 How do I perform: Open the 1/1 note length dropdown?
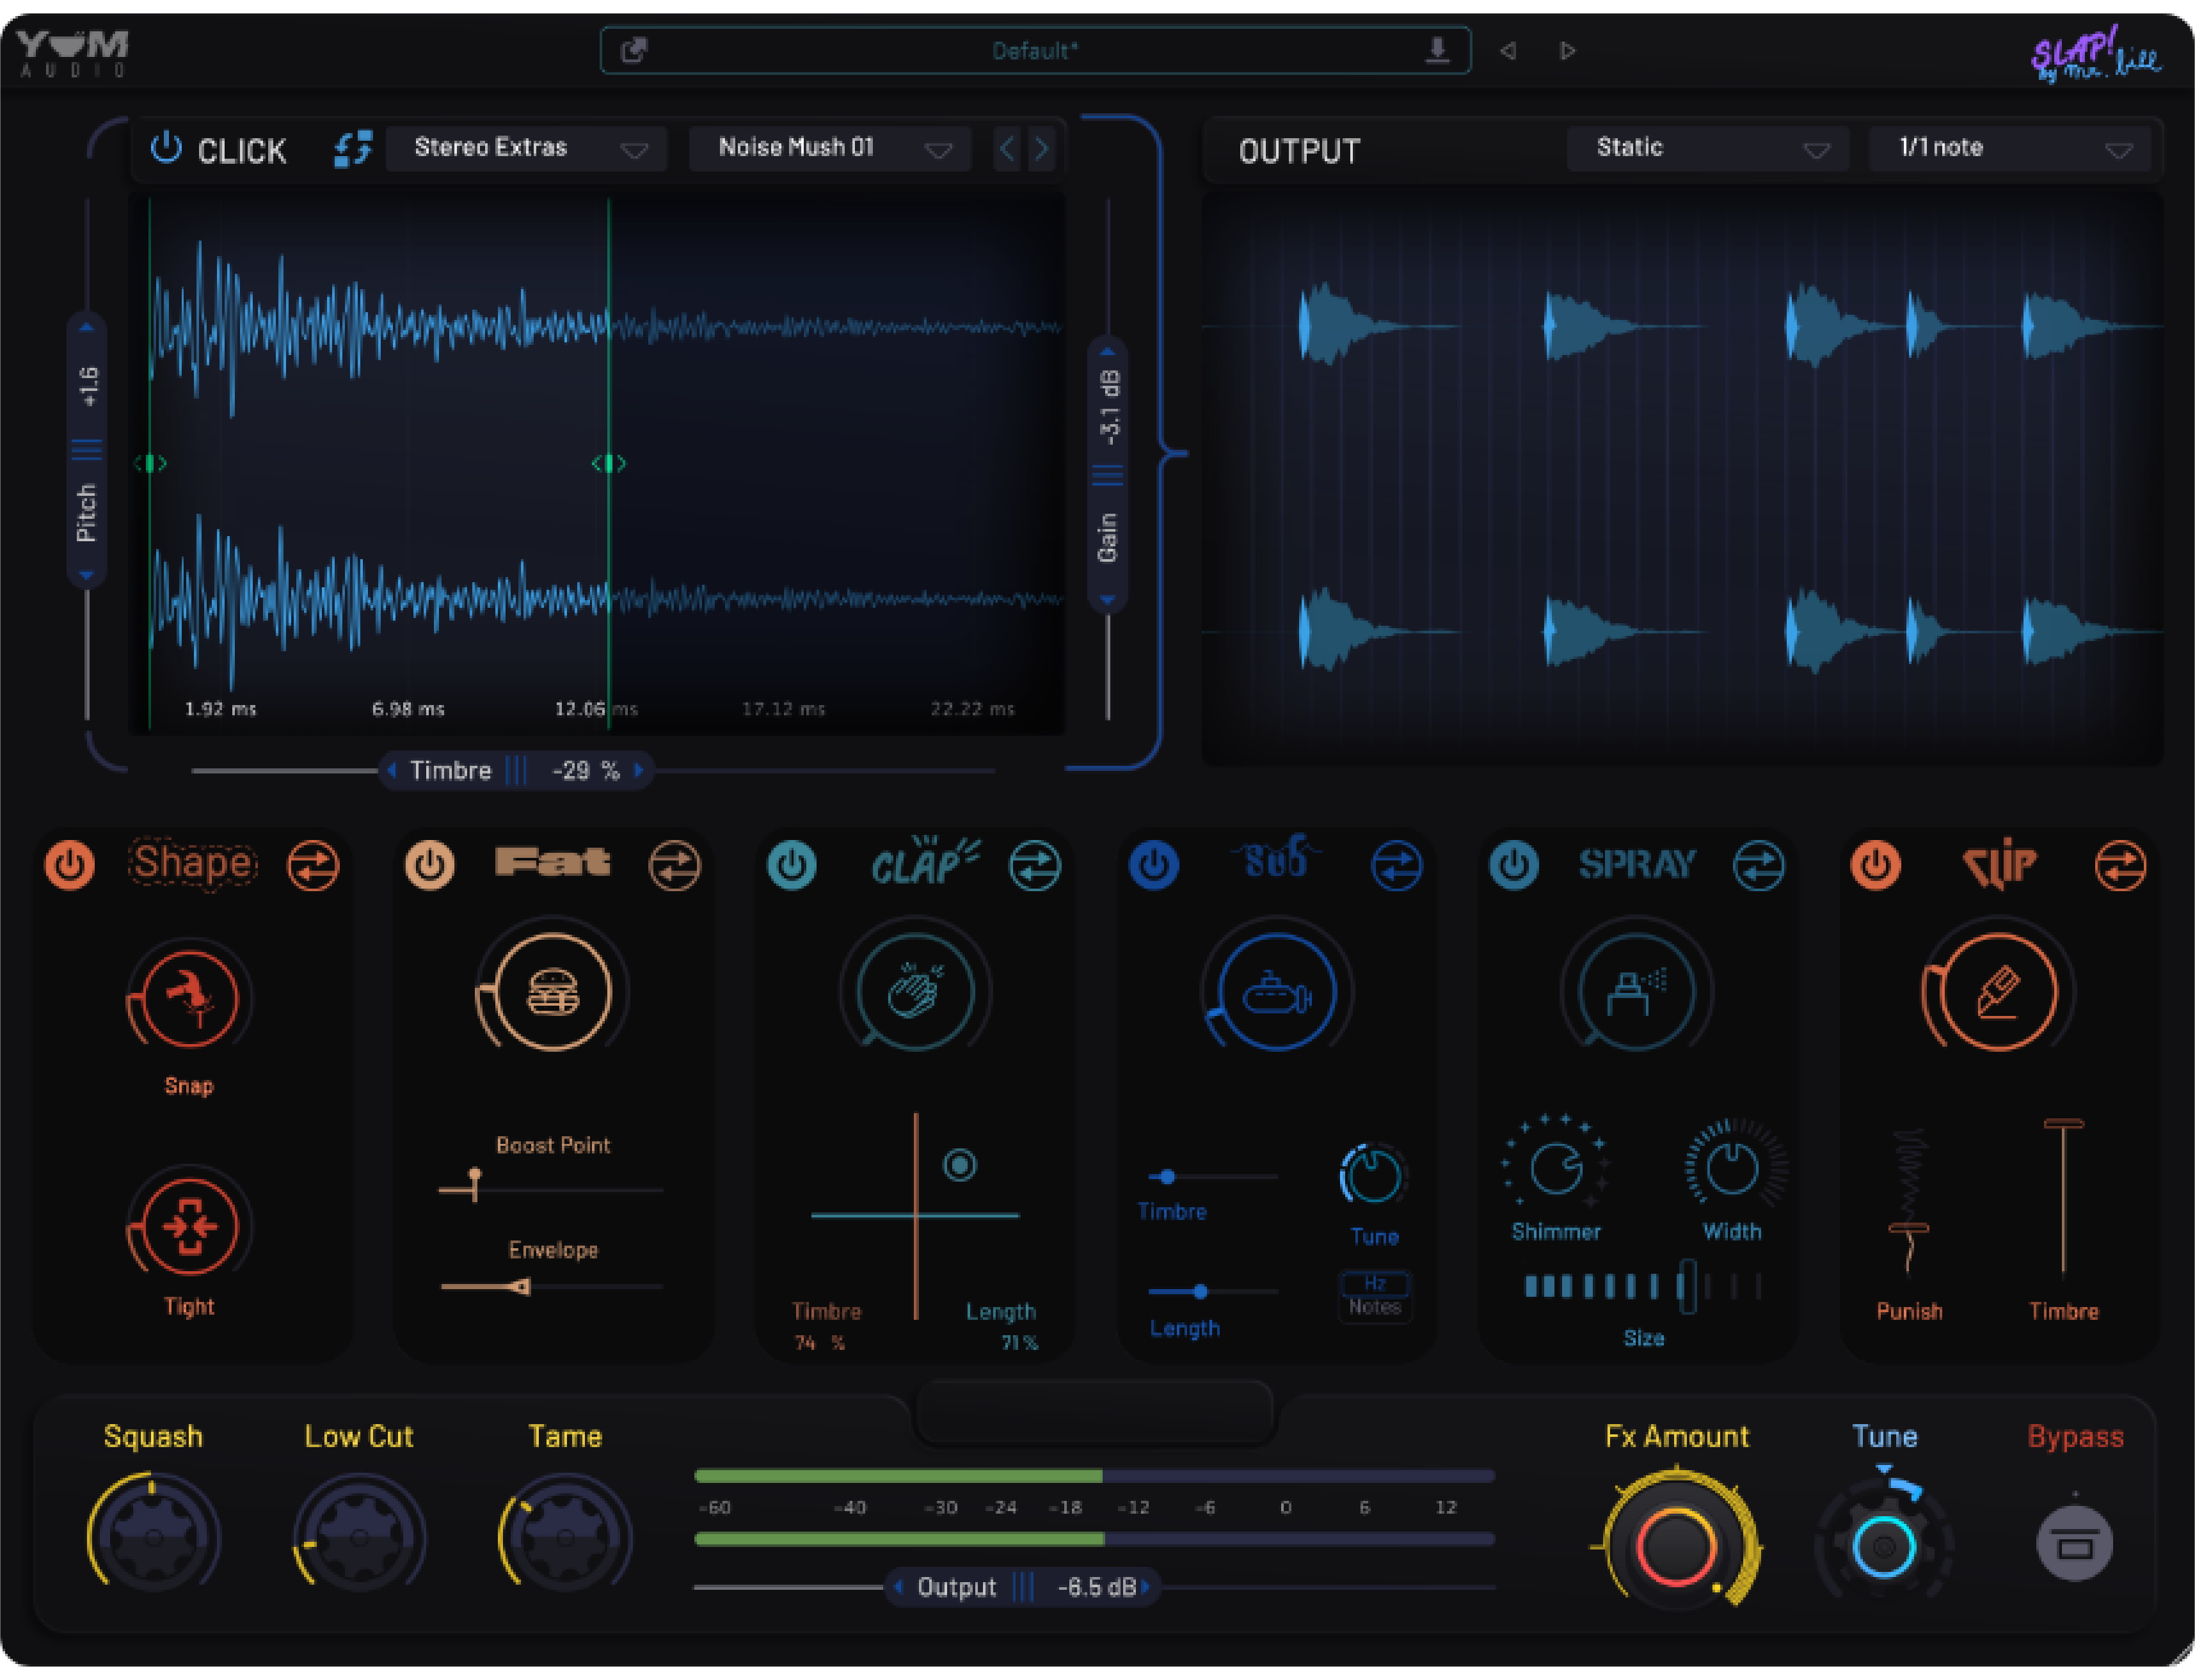point(2010,149)
